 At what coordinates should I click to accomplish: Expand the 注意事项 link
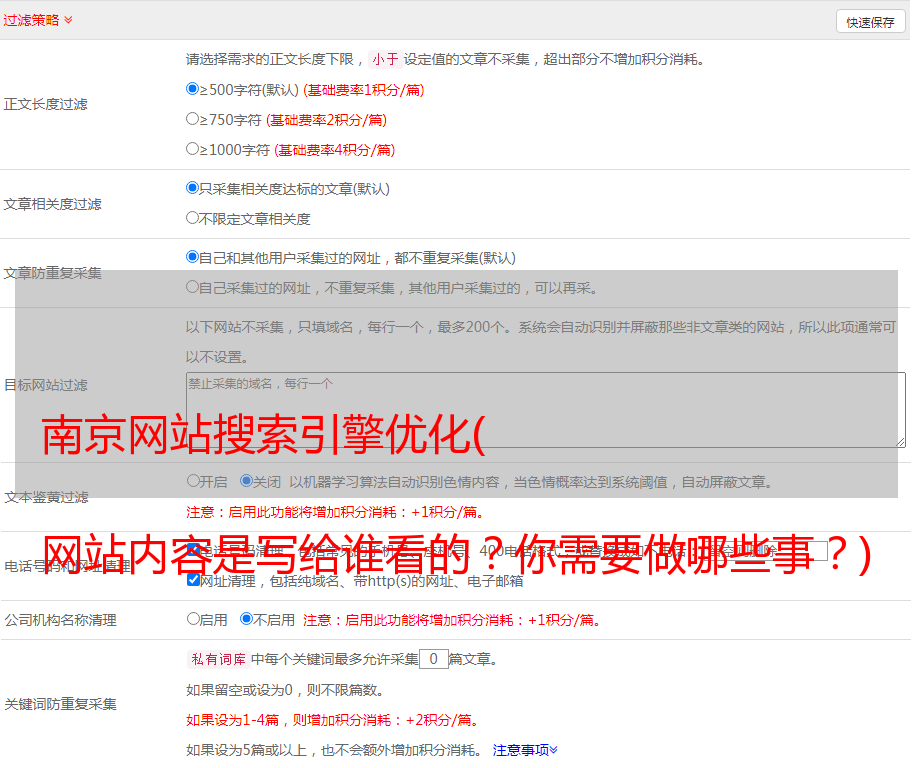(525, 750)
